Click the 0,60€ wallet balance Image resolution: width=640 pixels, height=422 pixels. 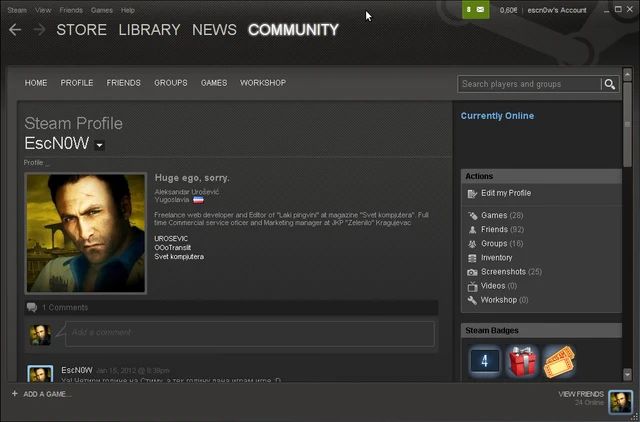(508, 10)
